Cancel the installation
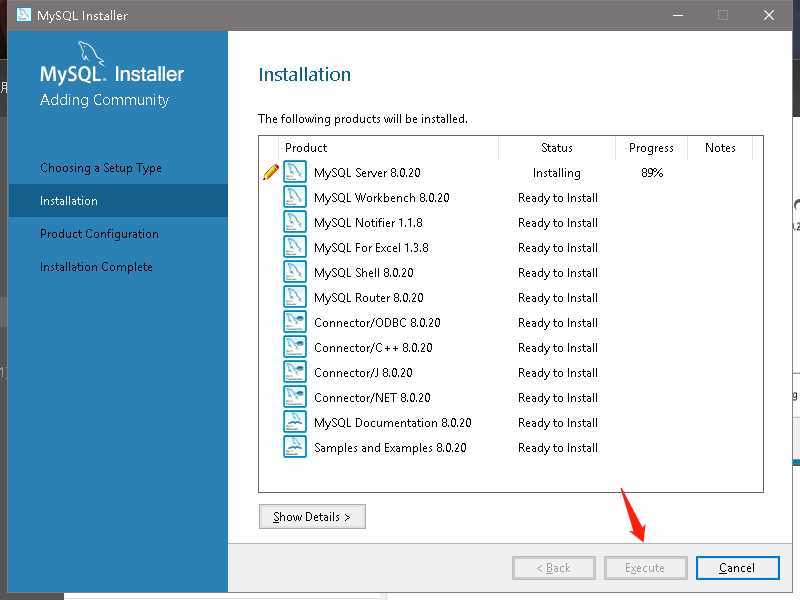This screenshot has width=800, height=600. (737, 568)
